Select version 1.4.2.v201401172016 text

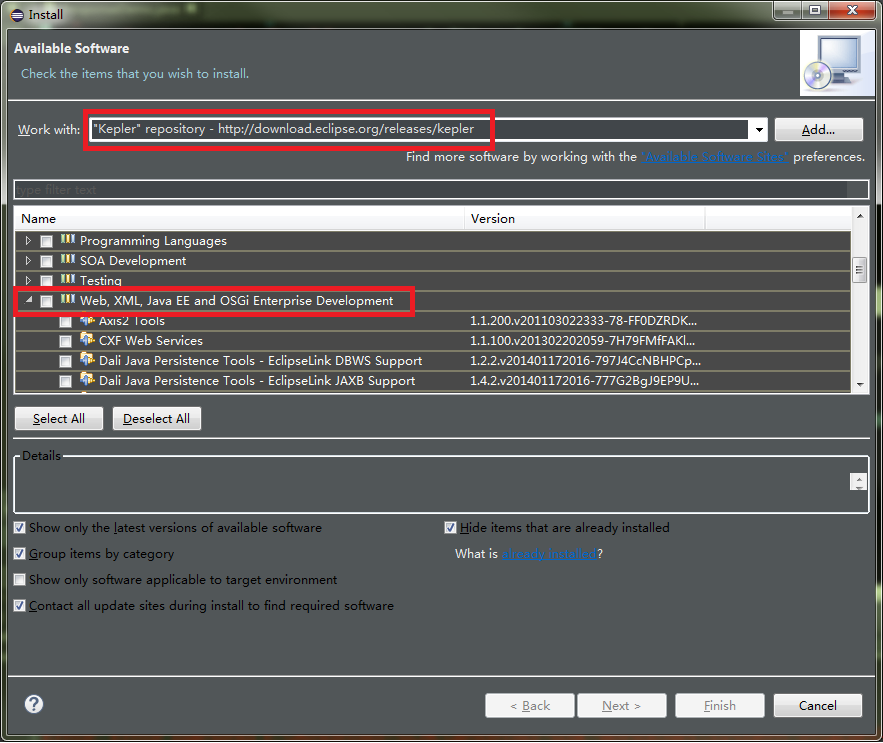click(x=585, y=381)
